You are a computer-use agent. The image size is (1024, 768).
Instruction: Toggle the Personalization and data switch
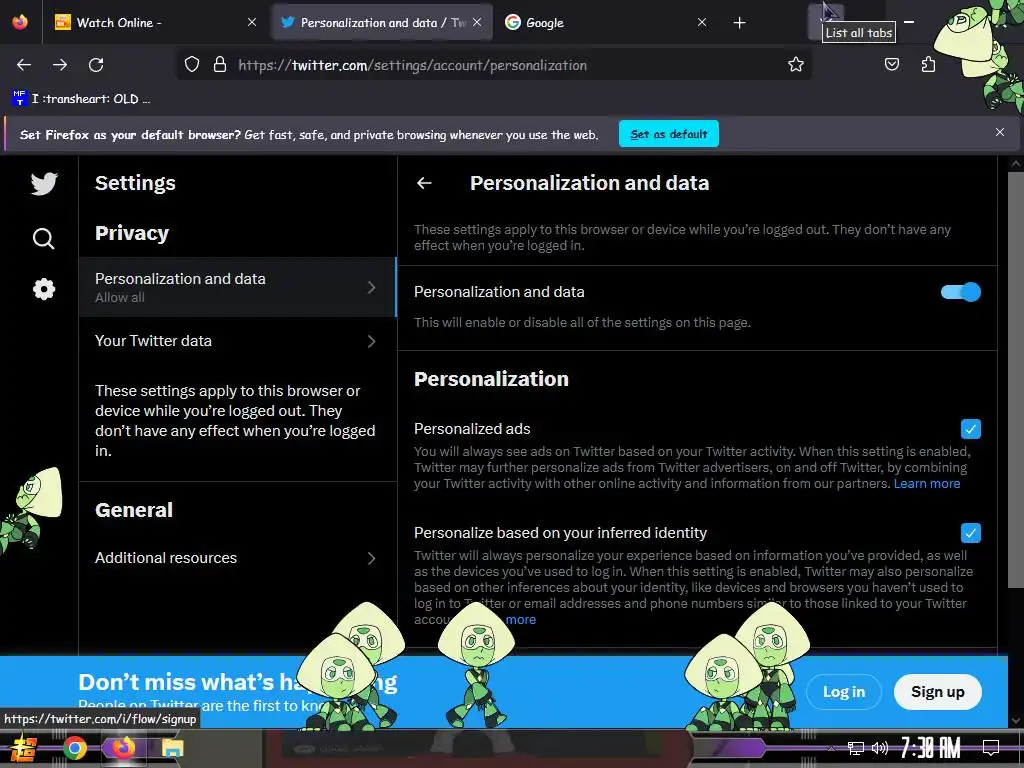[x=961, y=292]
